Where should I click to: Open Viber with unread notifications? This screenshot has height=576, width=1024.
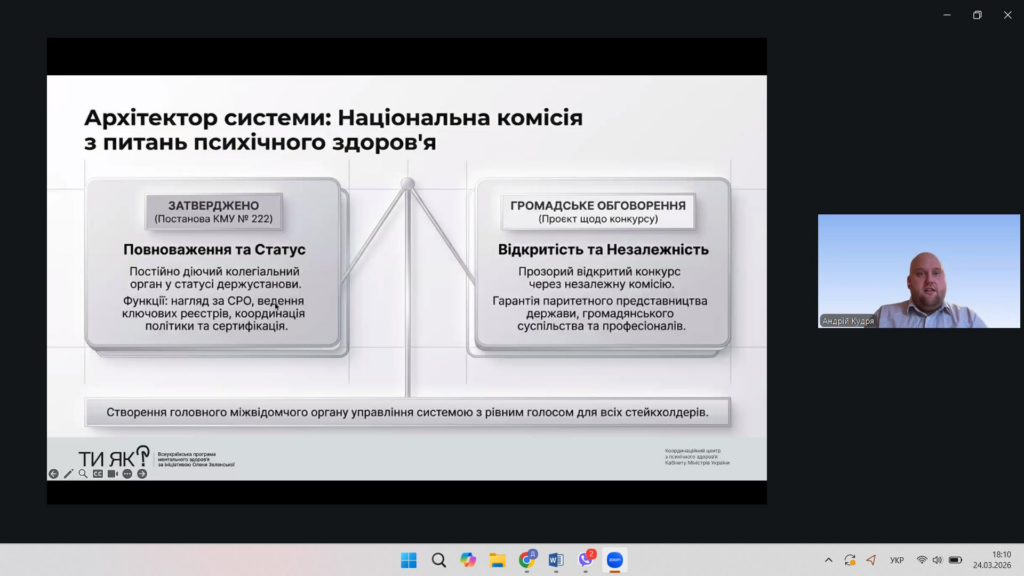coord(586,560)
